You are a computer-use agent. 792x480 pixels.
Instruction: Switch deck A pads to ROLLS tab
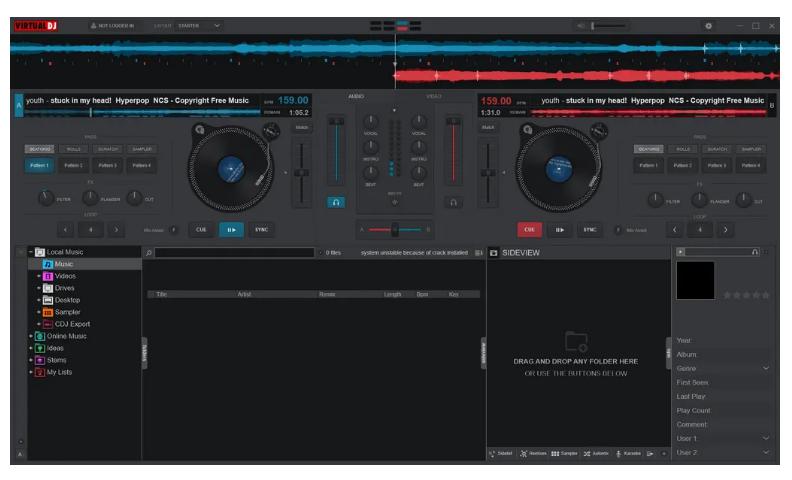(x=74, y=149)
